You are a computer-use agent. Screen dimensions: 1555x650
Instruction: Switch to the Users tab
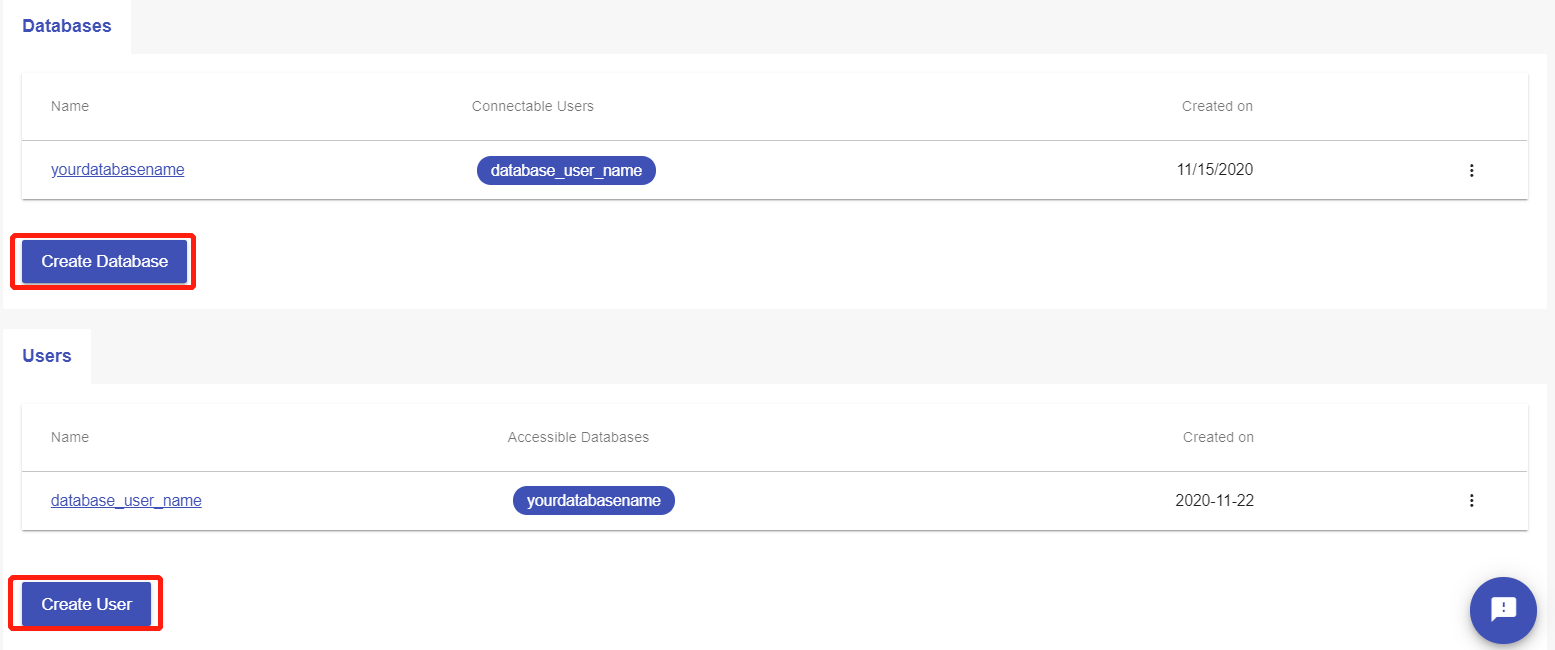(x=46, y=356)
